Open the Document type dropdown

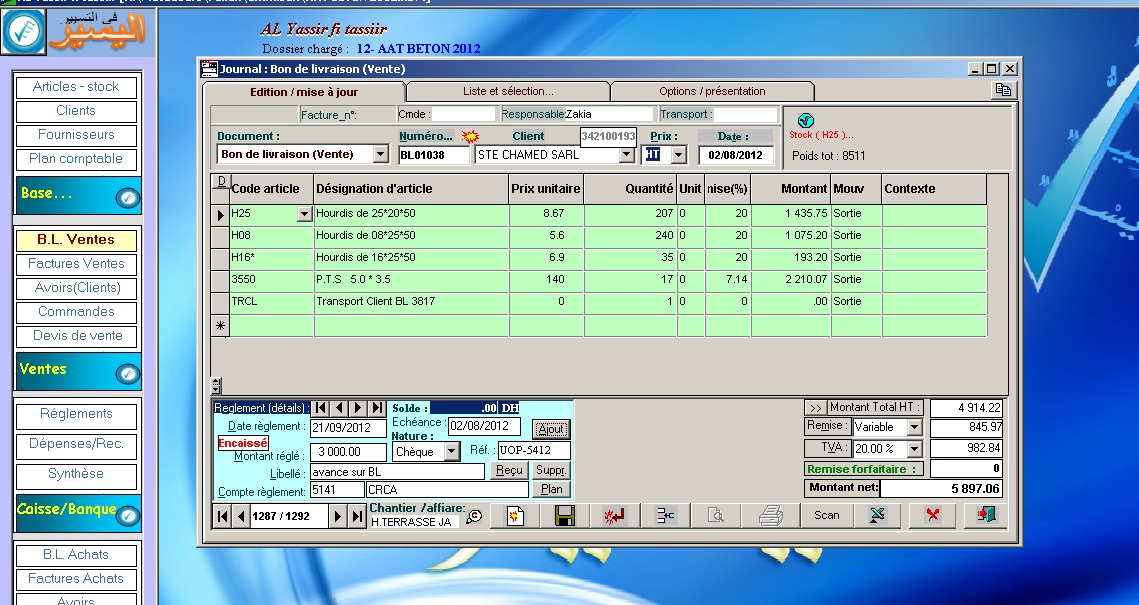click(x=381, y=154)
